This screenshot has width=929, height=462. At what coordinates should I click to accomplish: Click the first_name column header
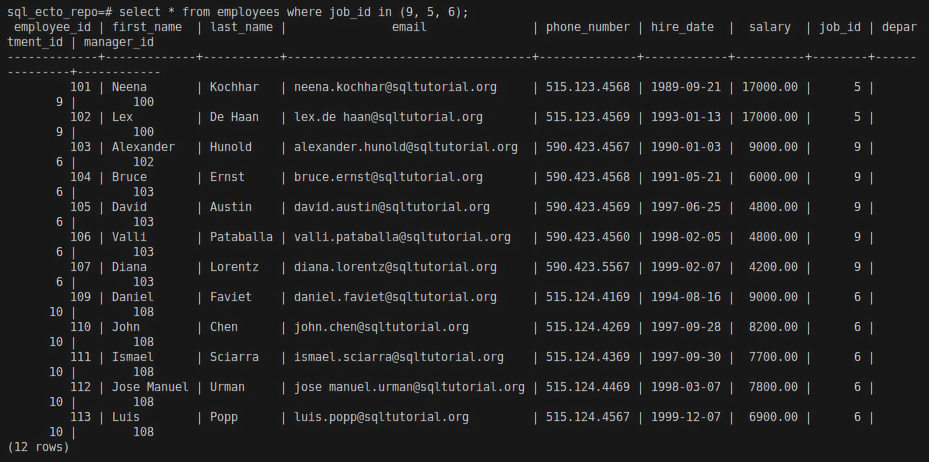click(x=147, y=27)
